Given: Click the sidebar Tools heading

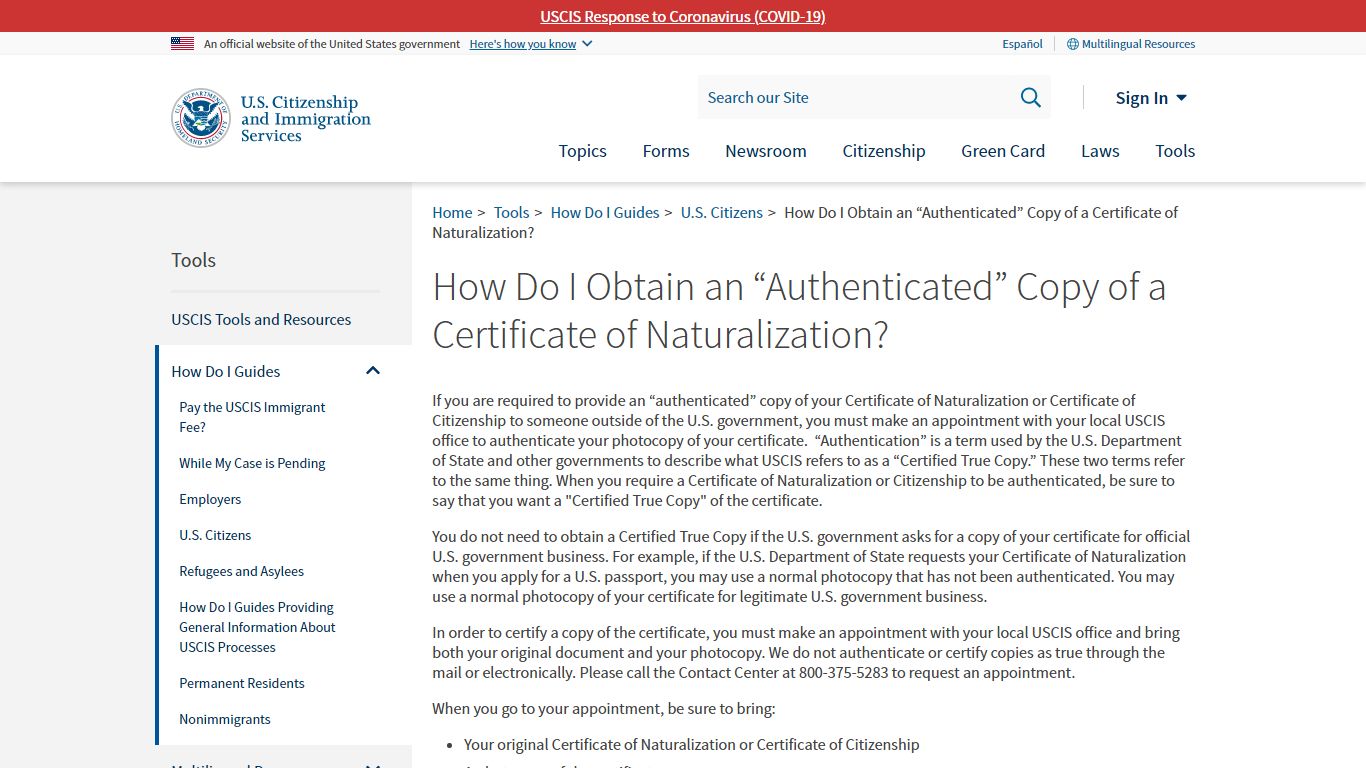Looking at the screenshot, I should [x=193, y=260].
